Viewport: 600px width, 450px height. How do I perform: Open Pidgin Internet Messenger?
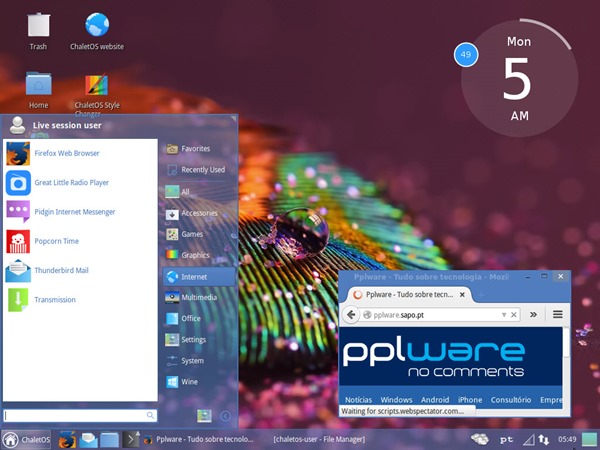pyautogui.click(x=80, y=212)
